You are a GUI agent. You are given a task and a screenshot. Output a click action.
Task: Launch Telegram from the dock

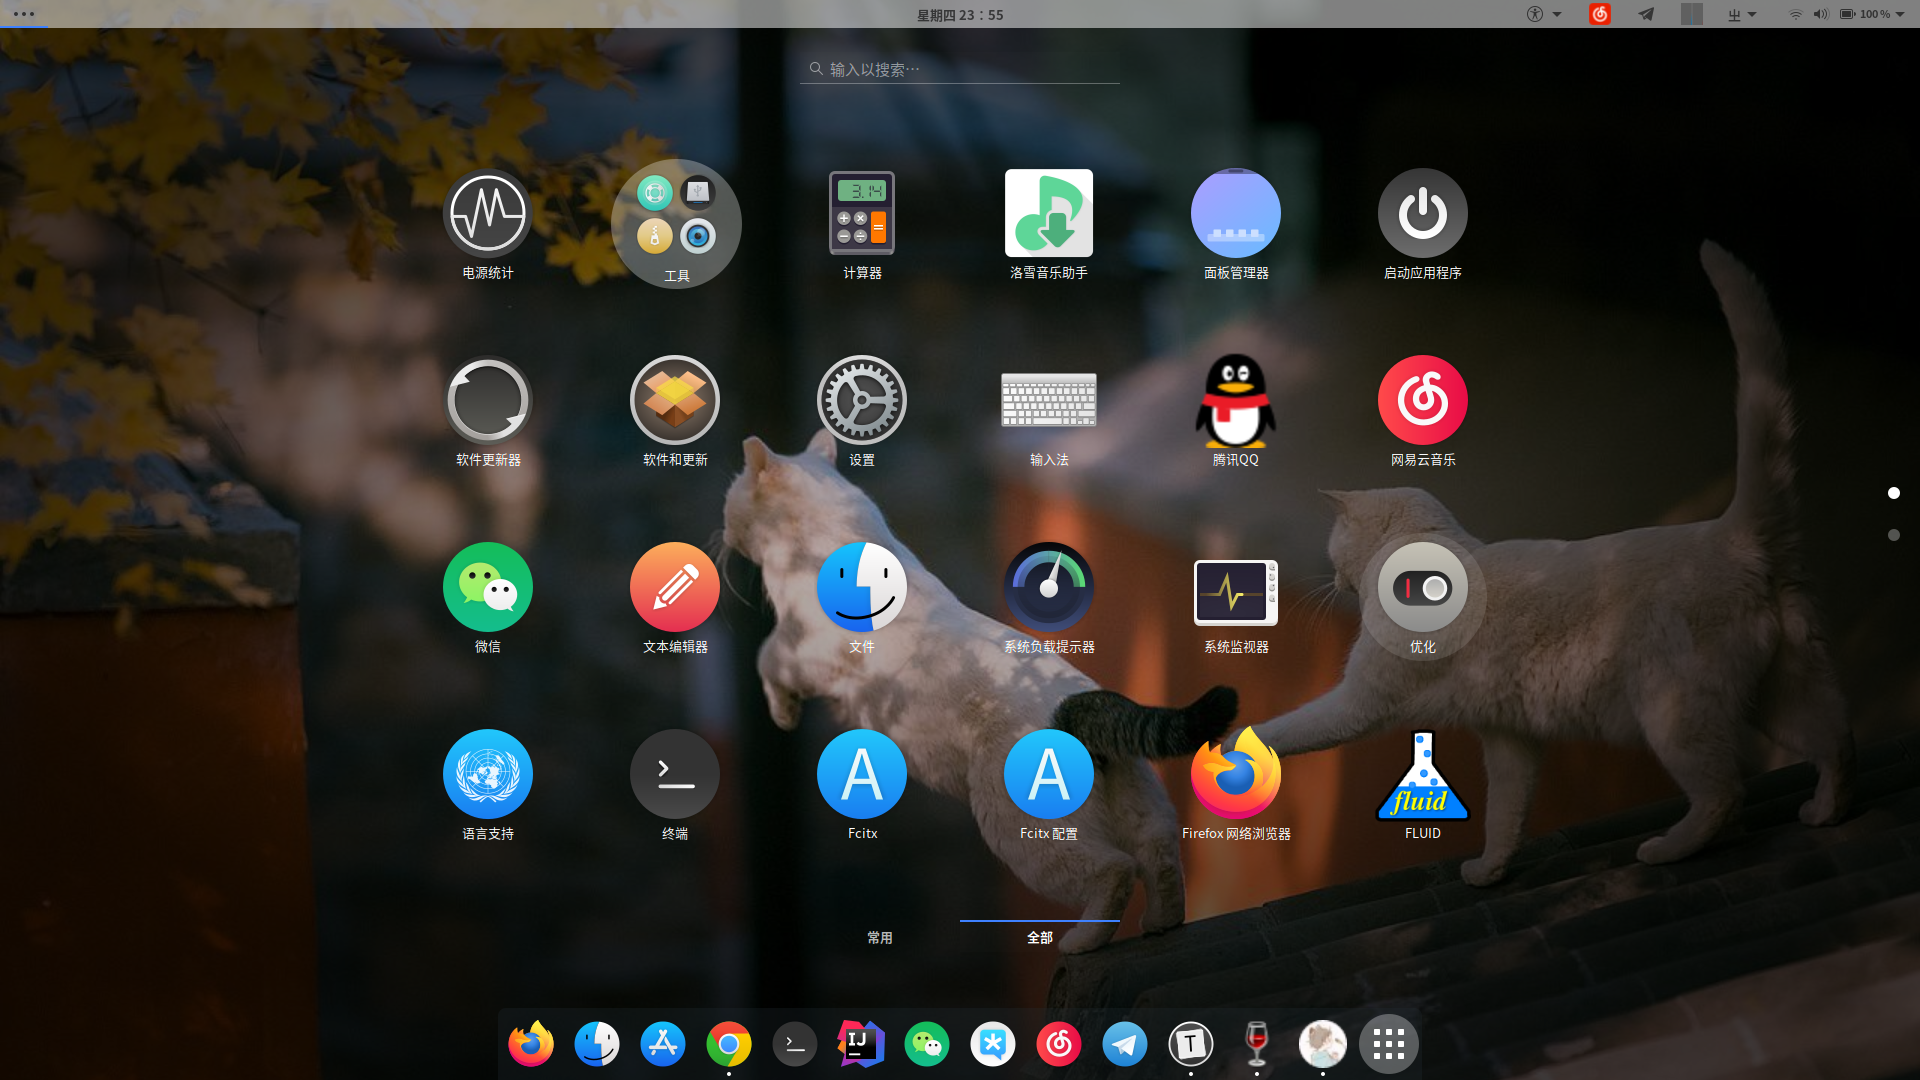coord(1125,1044)
